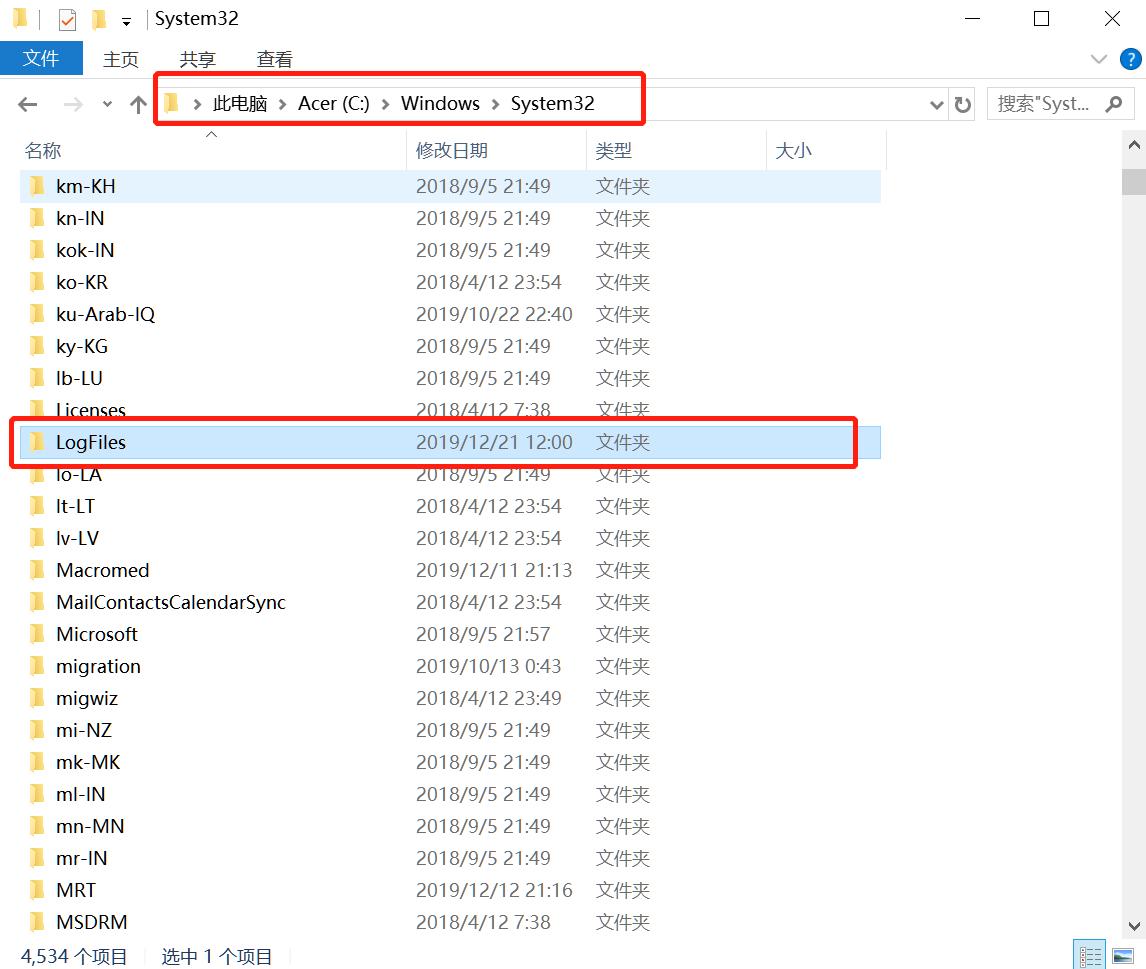The image size is (1146, 969).
Task: Click the MRT folder icon
Action: tap(37, 890)
